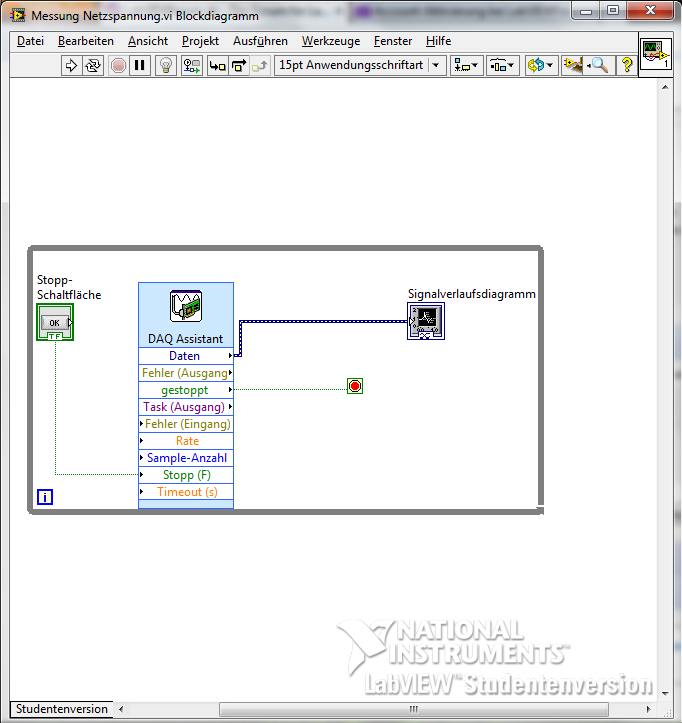This screenshot has height=723, width=682.
Task: Click the scroll left arrow
Action: point(121,709)
